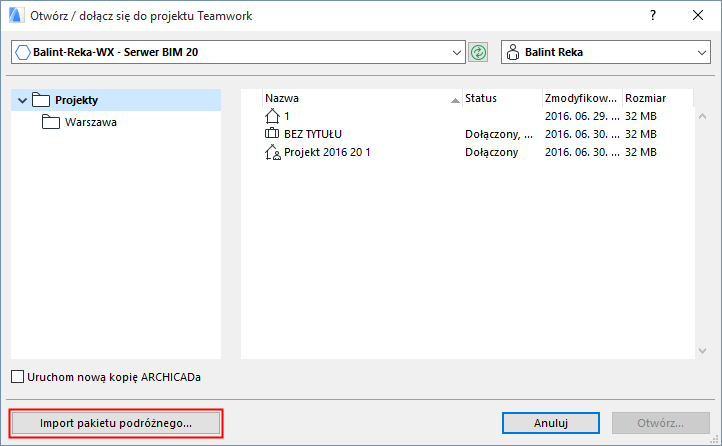
Task: Collapse the Projekty tree node
Action: [21, 100]
